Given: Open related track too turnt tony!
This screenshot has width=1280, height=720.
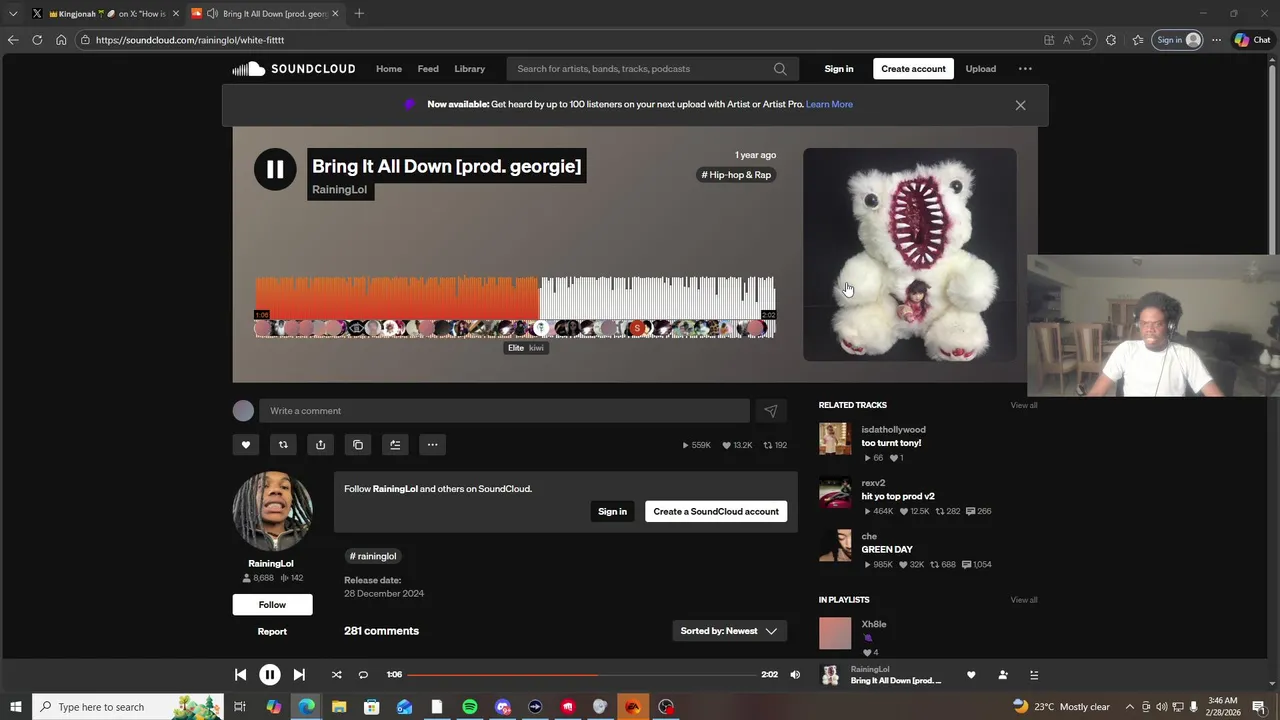Looking at the screenshot, I should click(891, 443).
